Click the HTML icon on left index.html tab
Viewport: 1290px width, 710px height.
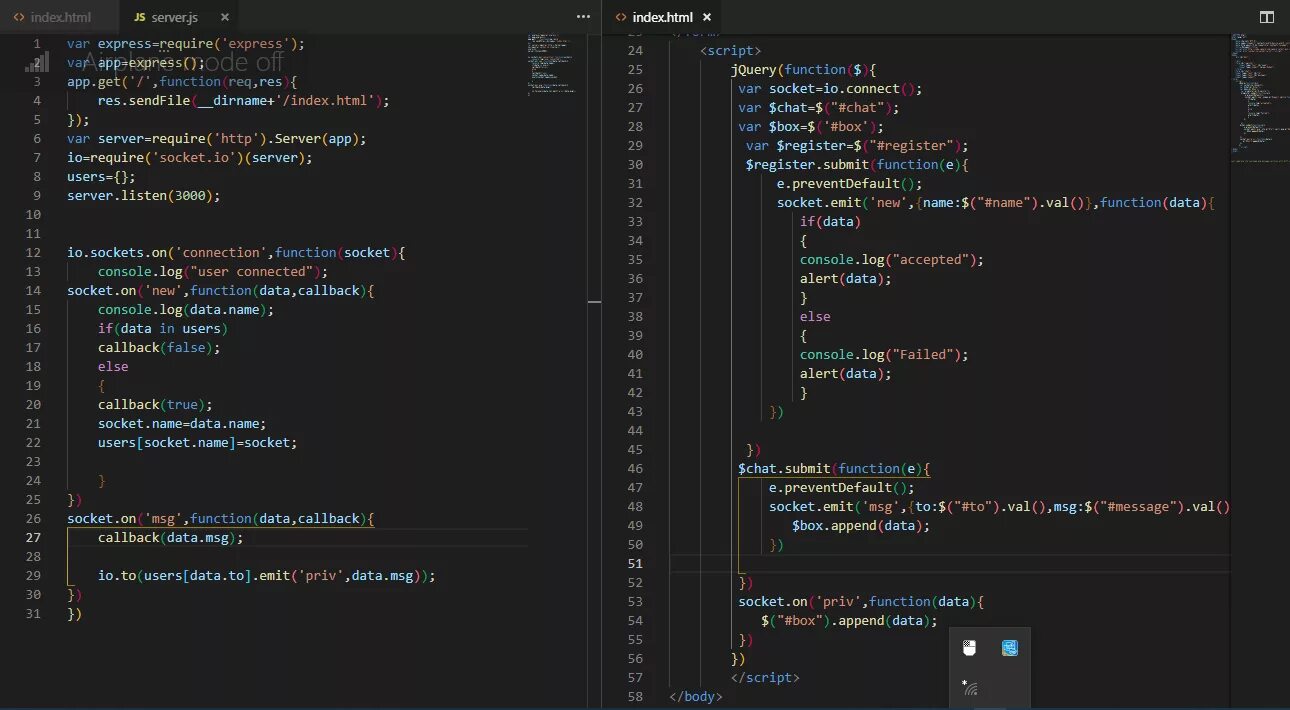(x=19, y=17)
